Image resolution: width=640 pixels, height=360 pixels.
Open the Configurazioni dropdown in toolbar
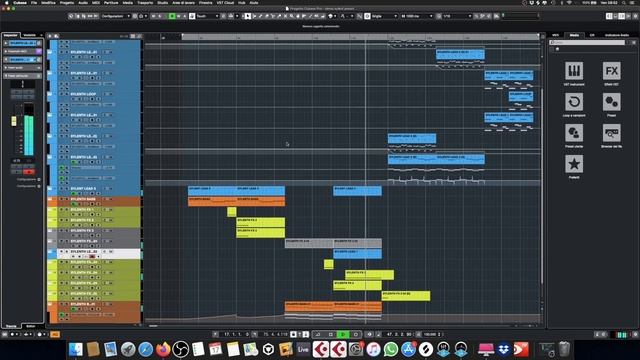(x=116, y=16)
